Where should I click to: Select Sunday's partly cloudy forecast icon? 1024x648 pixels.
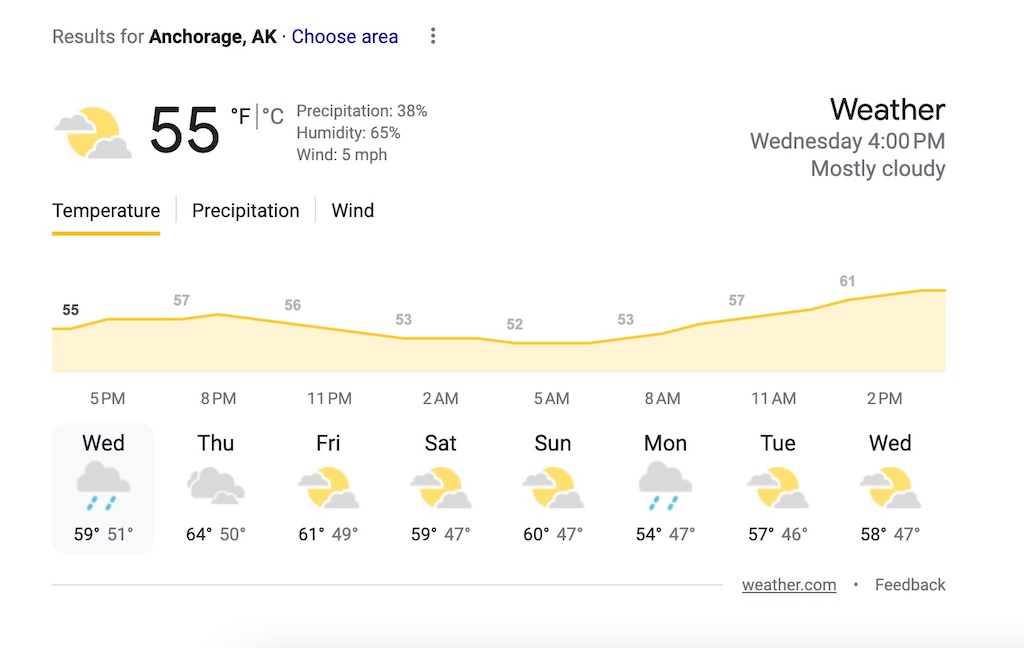click(x=552, y=487)
